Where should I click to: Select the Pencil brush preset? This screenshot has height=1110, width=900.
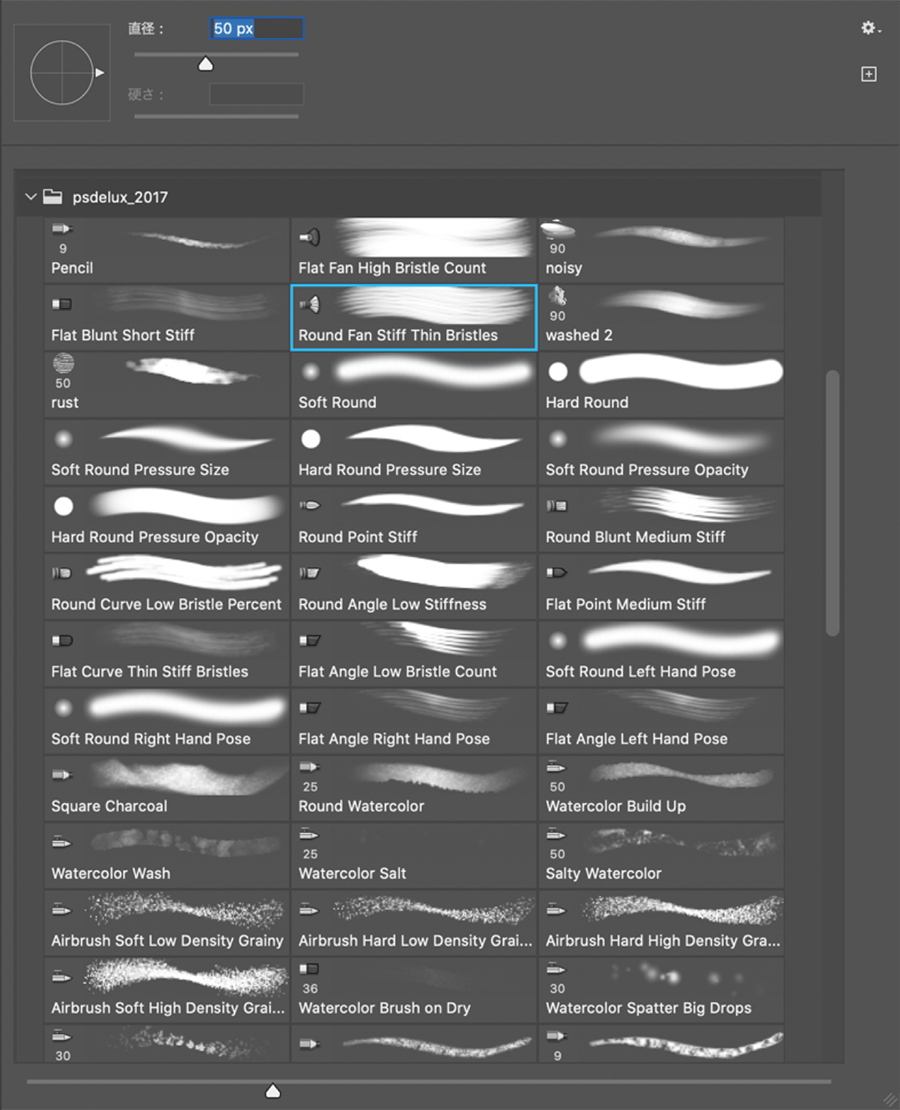166,249
